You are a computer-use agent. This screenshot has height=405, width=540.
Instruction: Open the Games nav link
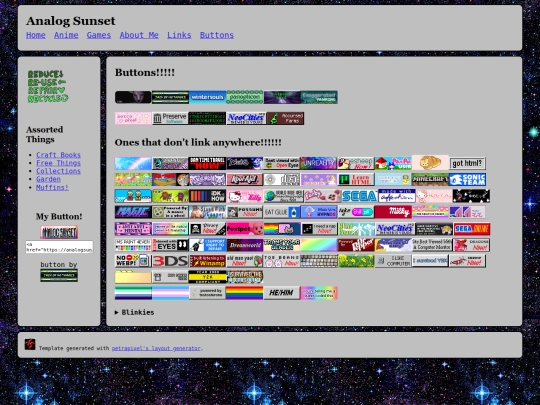99,35
